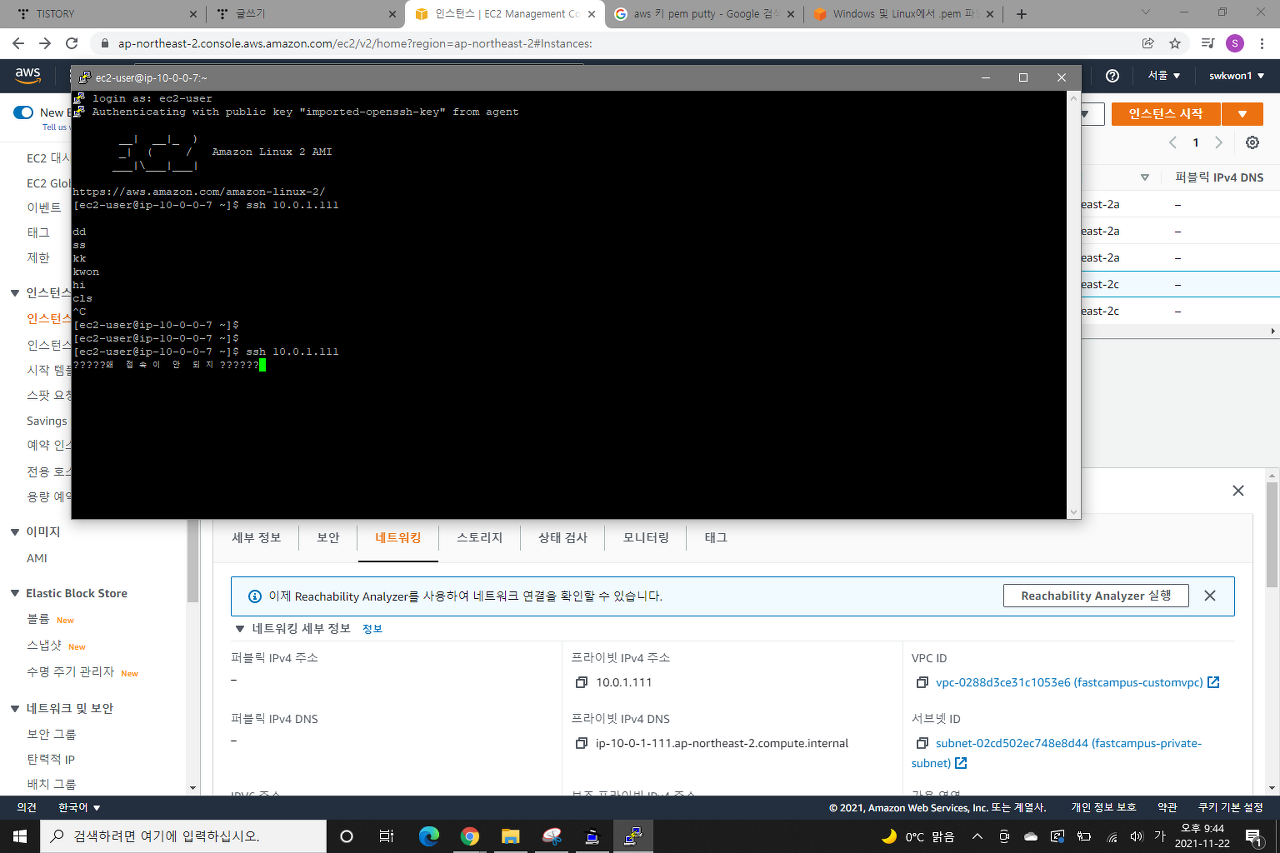Click the Windows taskbar search box
This screenshot has height=853, width=1280.
pos(183,836)
